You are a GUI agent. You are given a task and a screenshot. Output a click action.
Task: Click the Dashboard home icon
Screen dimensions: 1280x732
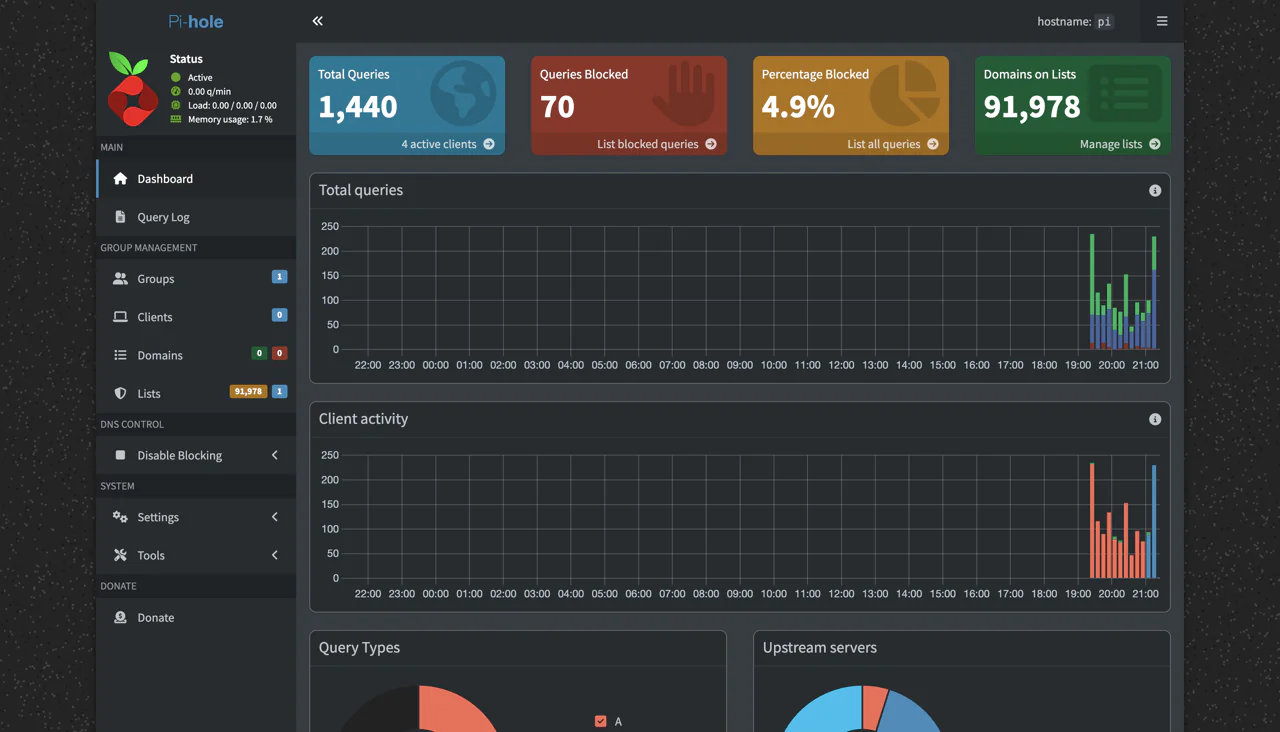point(120,179)
